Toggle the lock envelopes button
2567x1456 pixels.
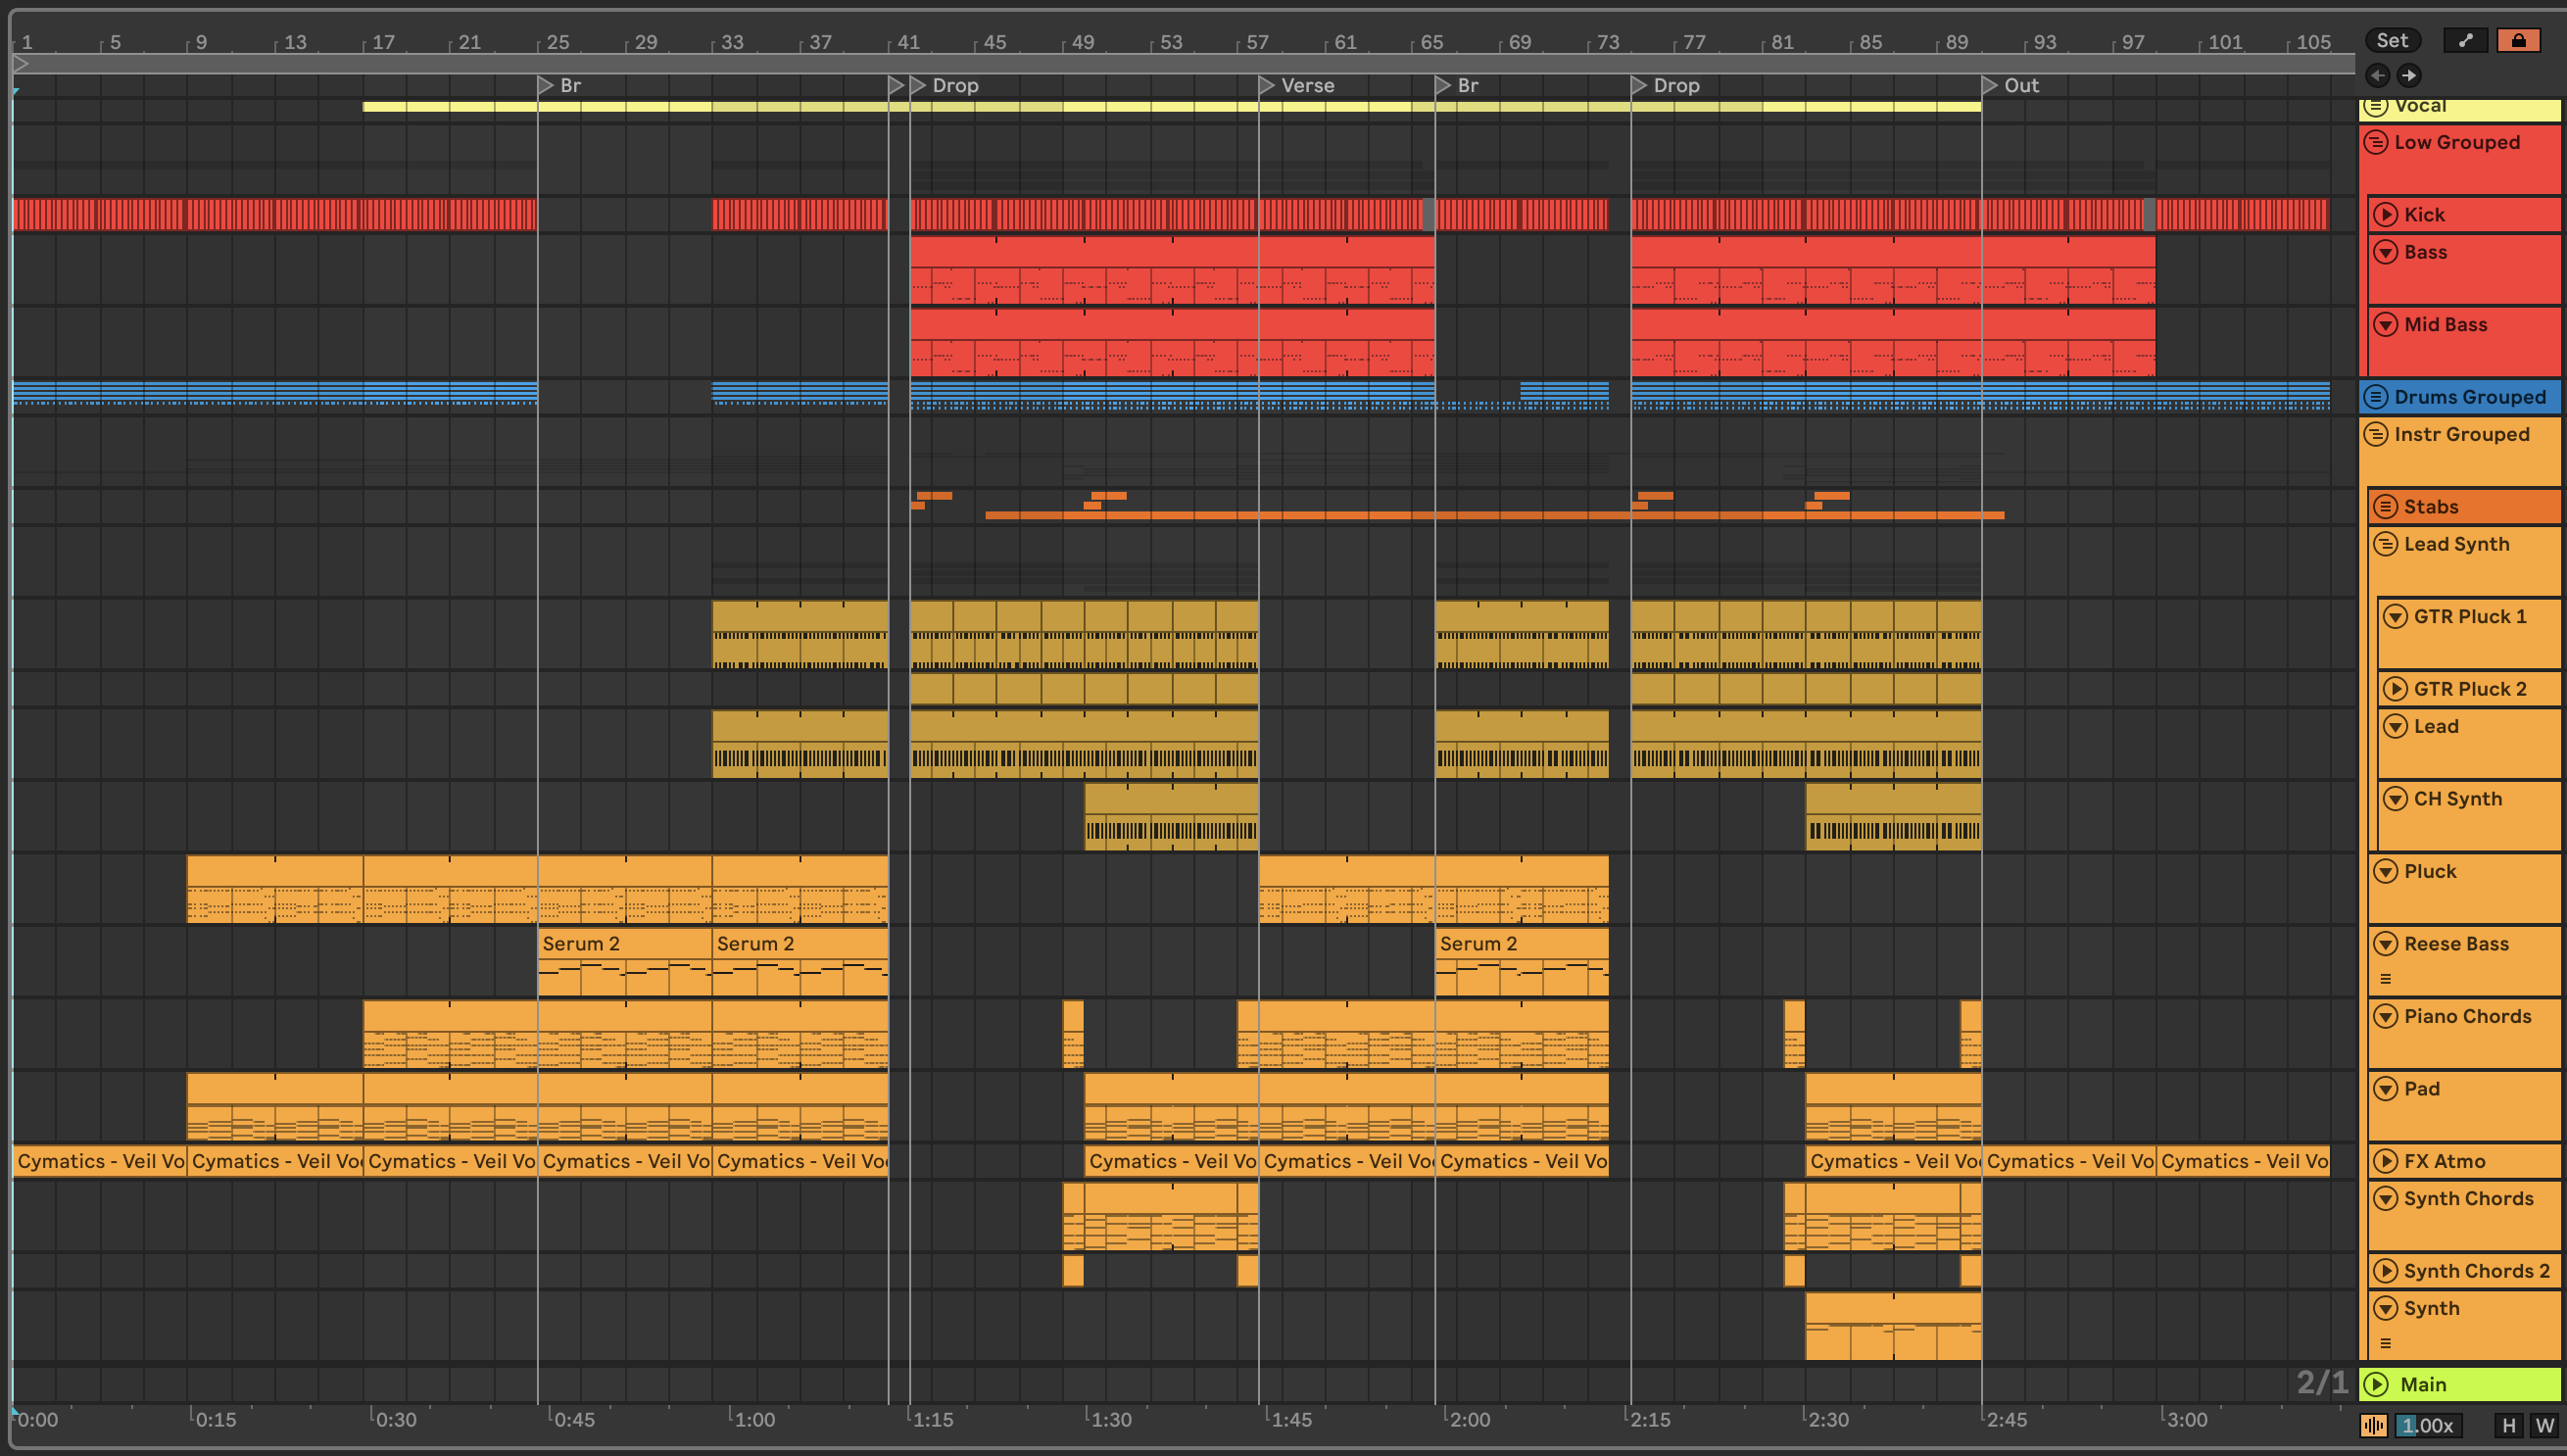pyautogui.click(x=2518, y=40)
